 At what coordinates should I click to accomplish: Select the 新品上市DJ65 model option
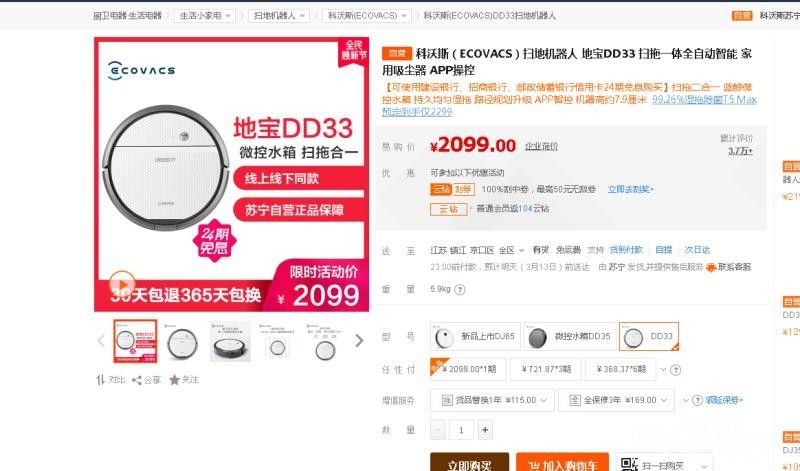[x=475, y=336]
